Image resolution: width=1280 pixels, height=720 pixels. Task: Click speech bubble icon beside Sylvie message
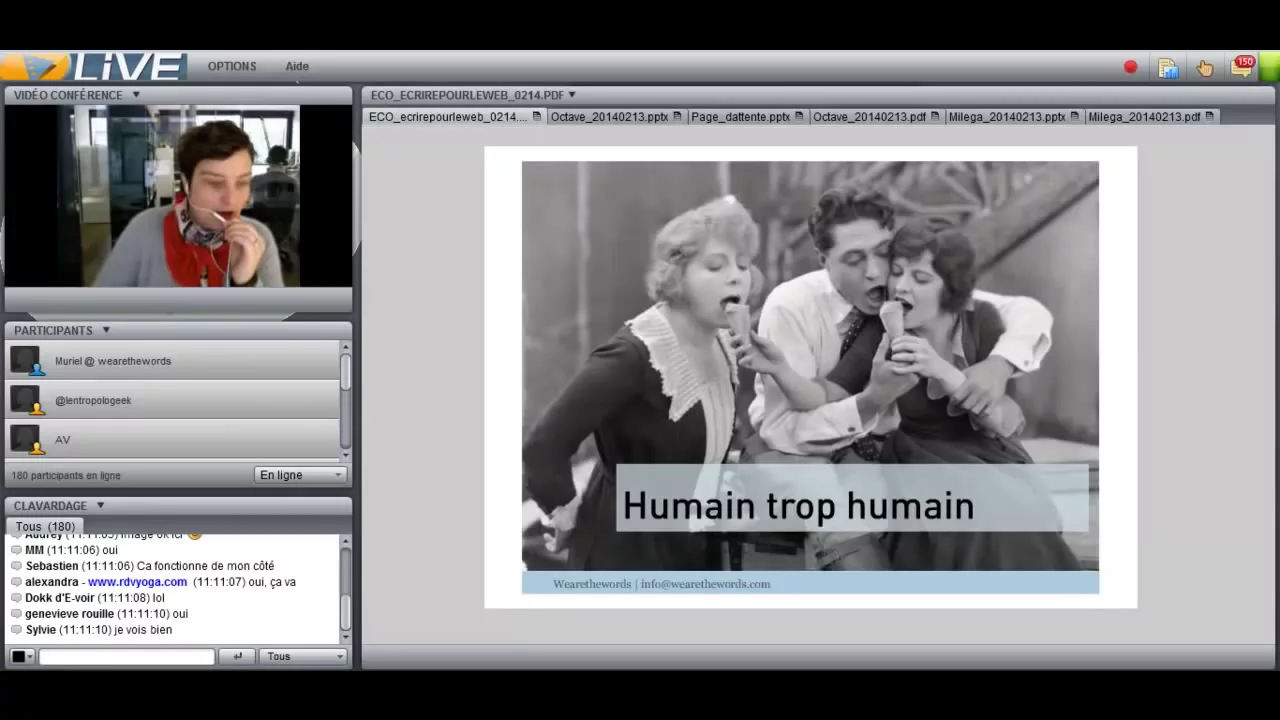point(16,630)
